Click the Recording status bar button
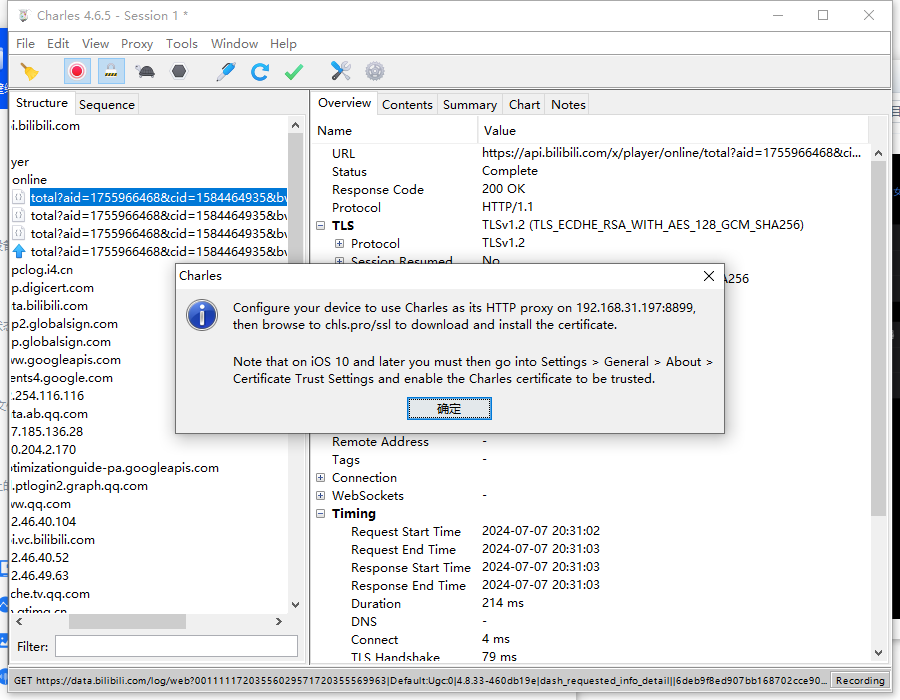Image resolution: width=900 pixels, height=700 pixels. (x=860, y=680)
